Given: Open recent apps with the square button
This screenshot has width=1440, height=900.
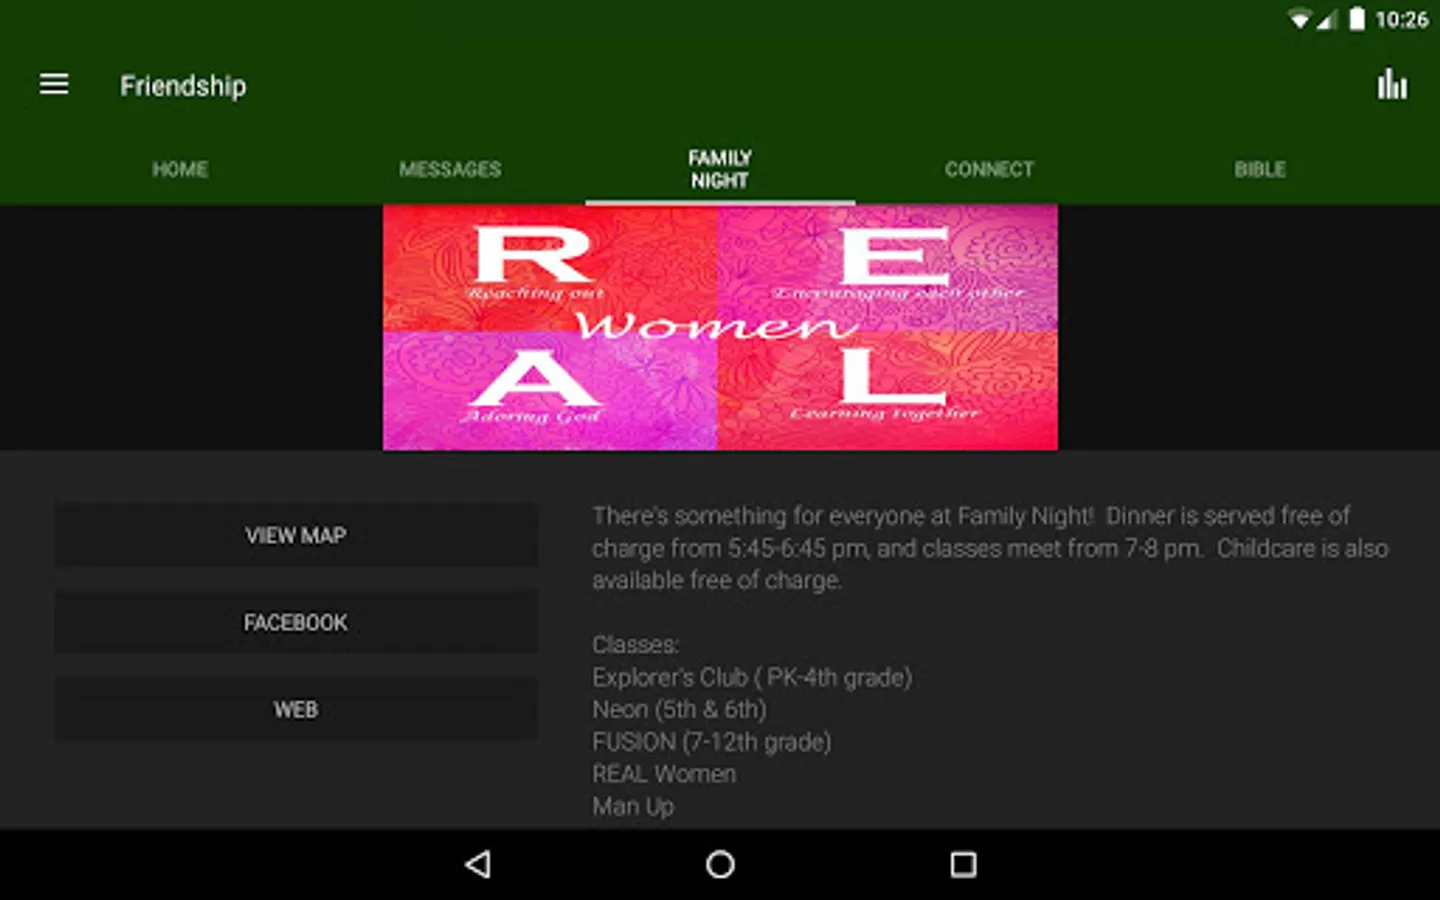Looking at the screenshot, I should (963, 864).
